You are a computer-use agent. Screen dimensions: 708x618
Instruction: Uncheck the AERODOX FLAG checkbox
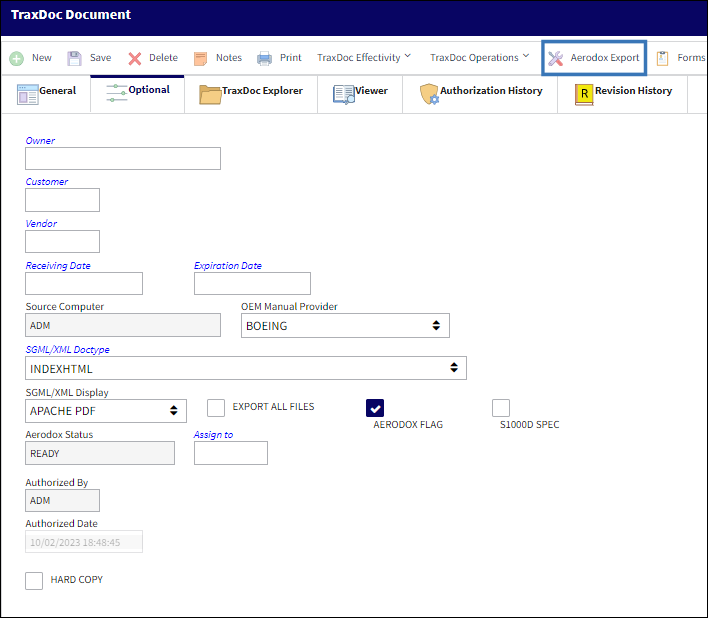coord(375,408)
